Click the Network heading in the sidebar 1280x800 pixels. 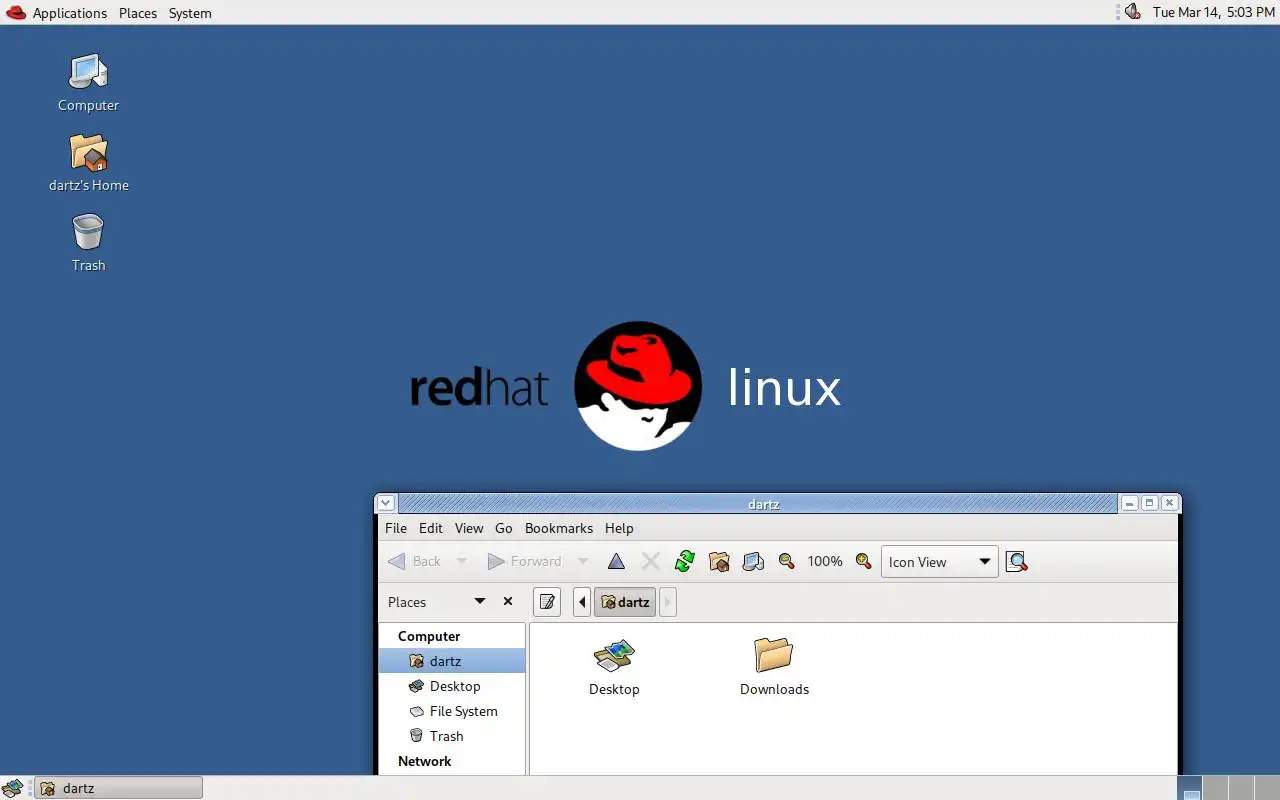tap(425, 761)
